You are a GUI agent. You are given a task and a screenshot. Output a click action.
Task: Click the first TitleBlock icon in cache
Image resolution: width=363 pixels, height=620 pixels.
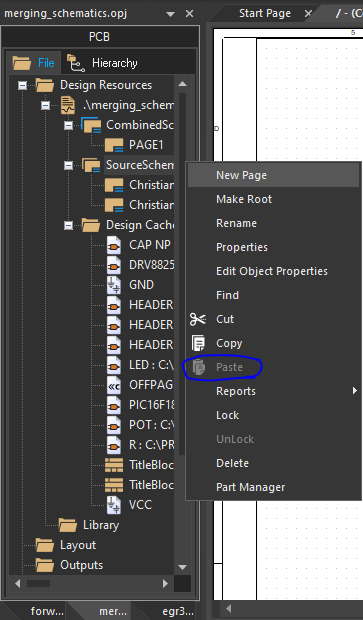tap(114, 465)
